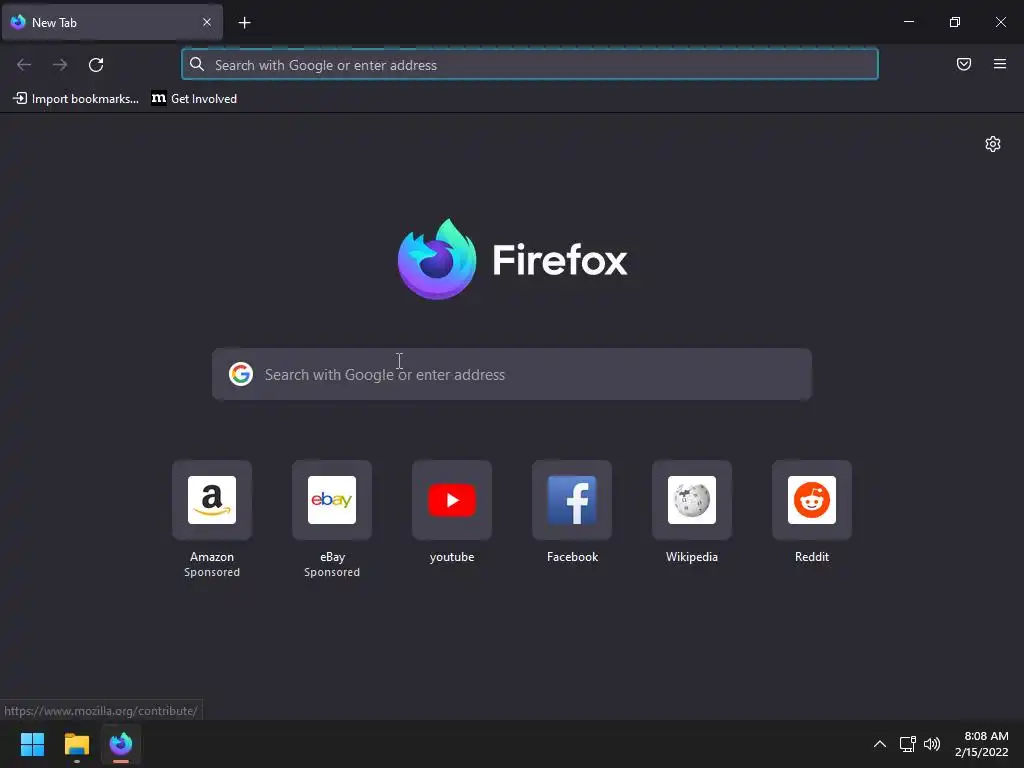1024x768 pixels.
Task: Open the youtube shortcut tile
Action: click(x=452, y=500)
